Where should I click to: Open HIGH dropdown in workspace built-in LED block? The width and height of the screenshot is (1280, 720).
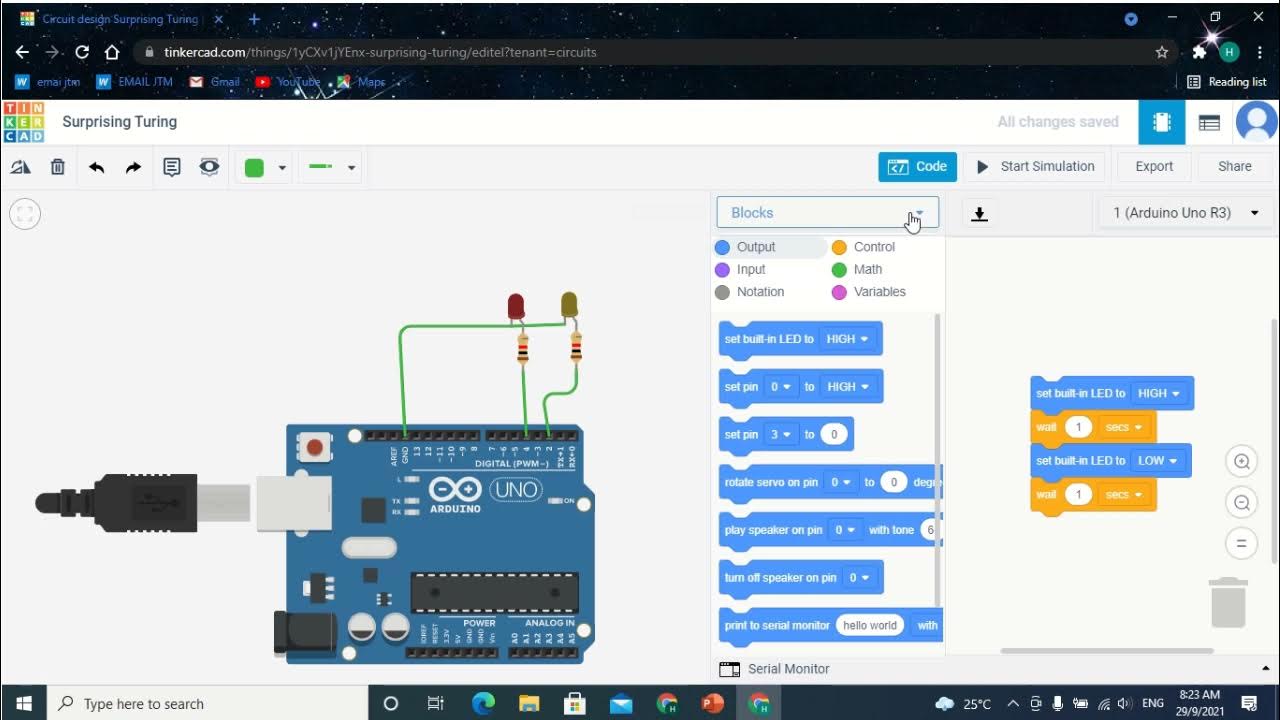click(x=1159, y=394)
